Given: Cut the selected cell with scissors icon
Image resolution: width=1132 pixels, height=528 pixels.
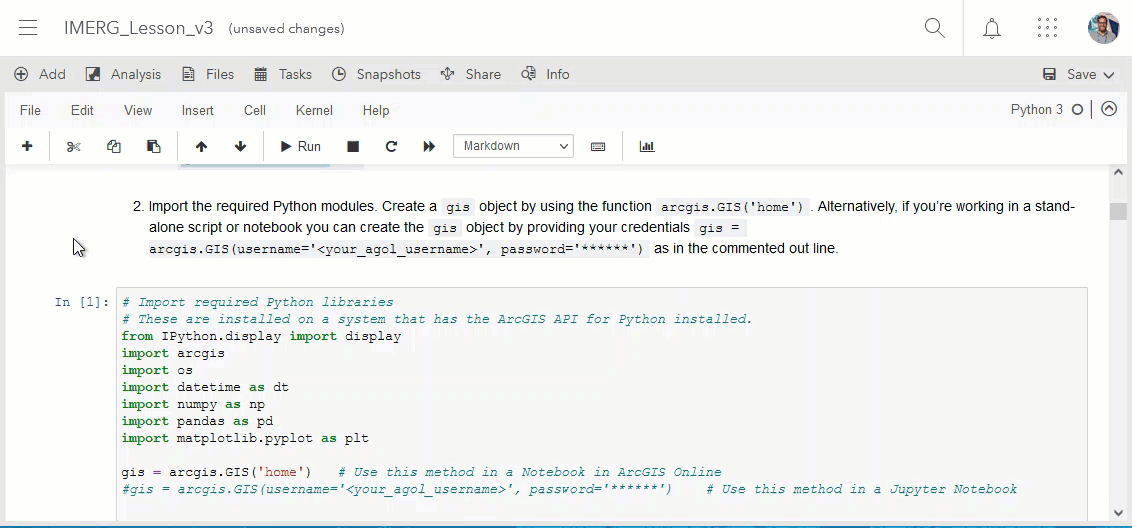Looking at the screenshot, I should (x=73, y=146).
